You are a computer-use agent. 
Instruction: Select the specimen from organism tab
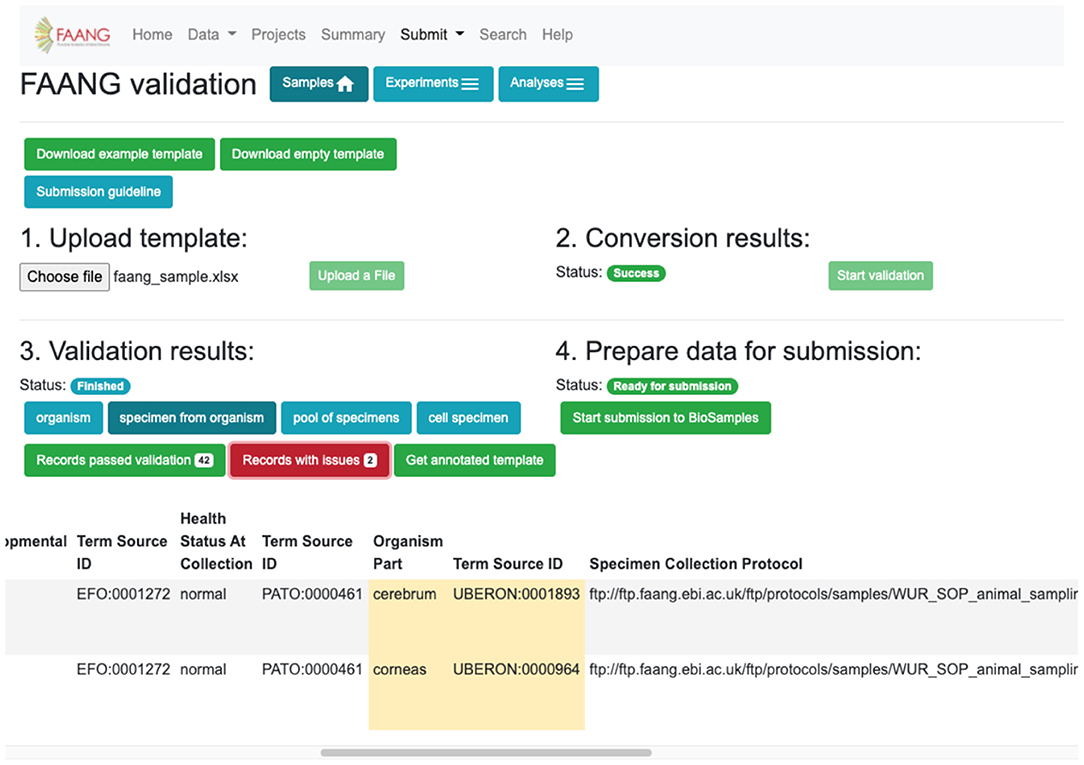click(191, 418)
